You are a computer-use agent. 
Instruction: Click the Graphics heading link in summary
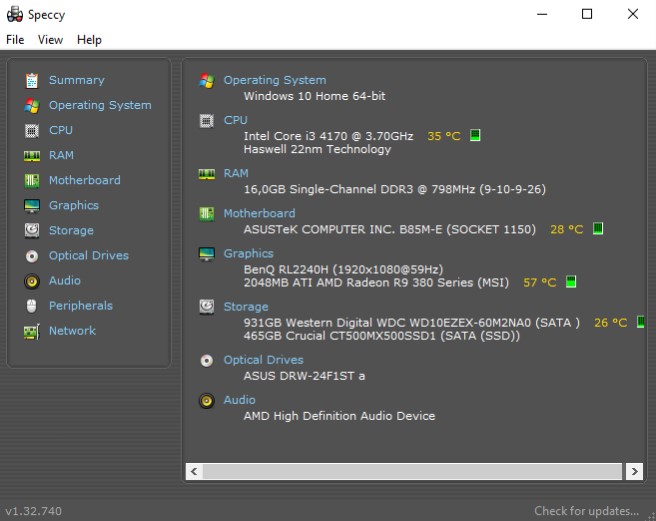pyautogui.click(x=249, y=254)
